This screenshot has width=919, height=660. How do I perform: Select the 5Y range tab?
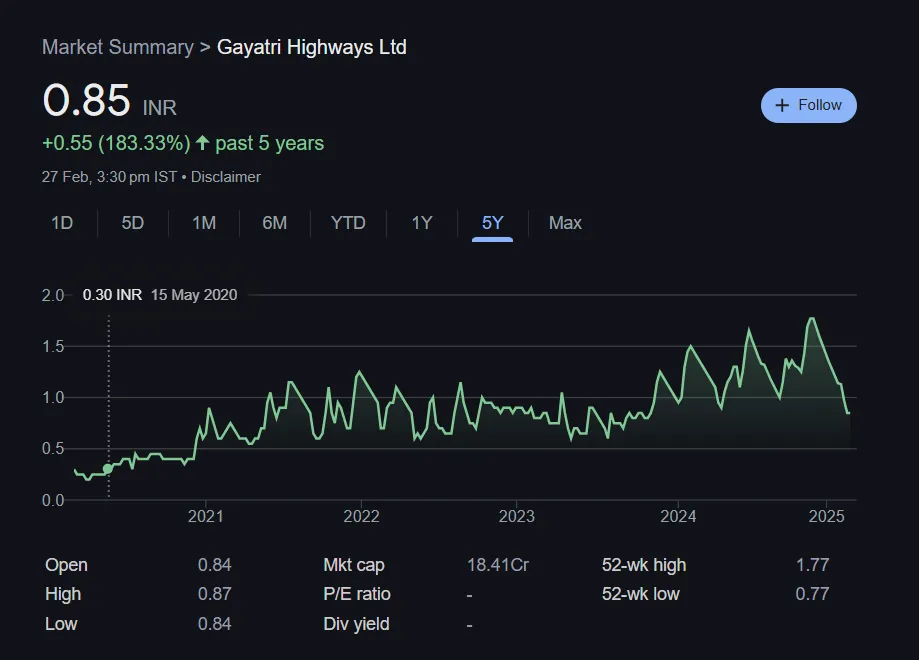click(x=492, y=223)
